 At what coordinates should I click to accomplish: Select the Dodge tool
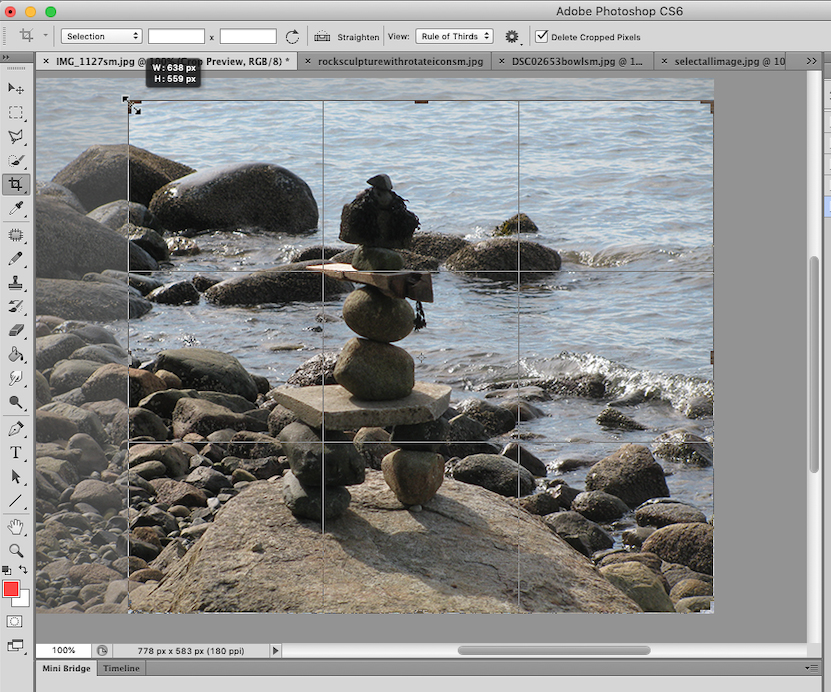click(15, 403)
